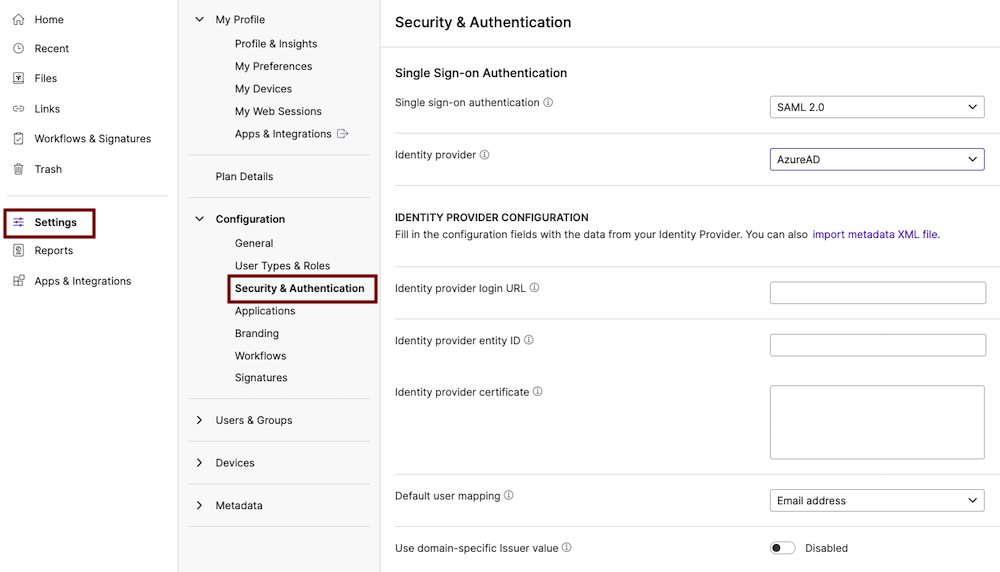Select Applications under Configuration
This screenshot has height=572, width=1000.
[x=265, y=311]
